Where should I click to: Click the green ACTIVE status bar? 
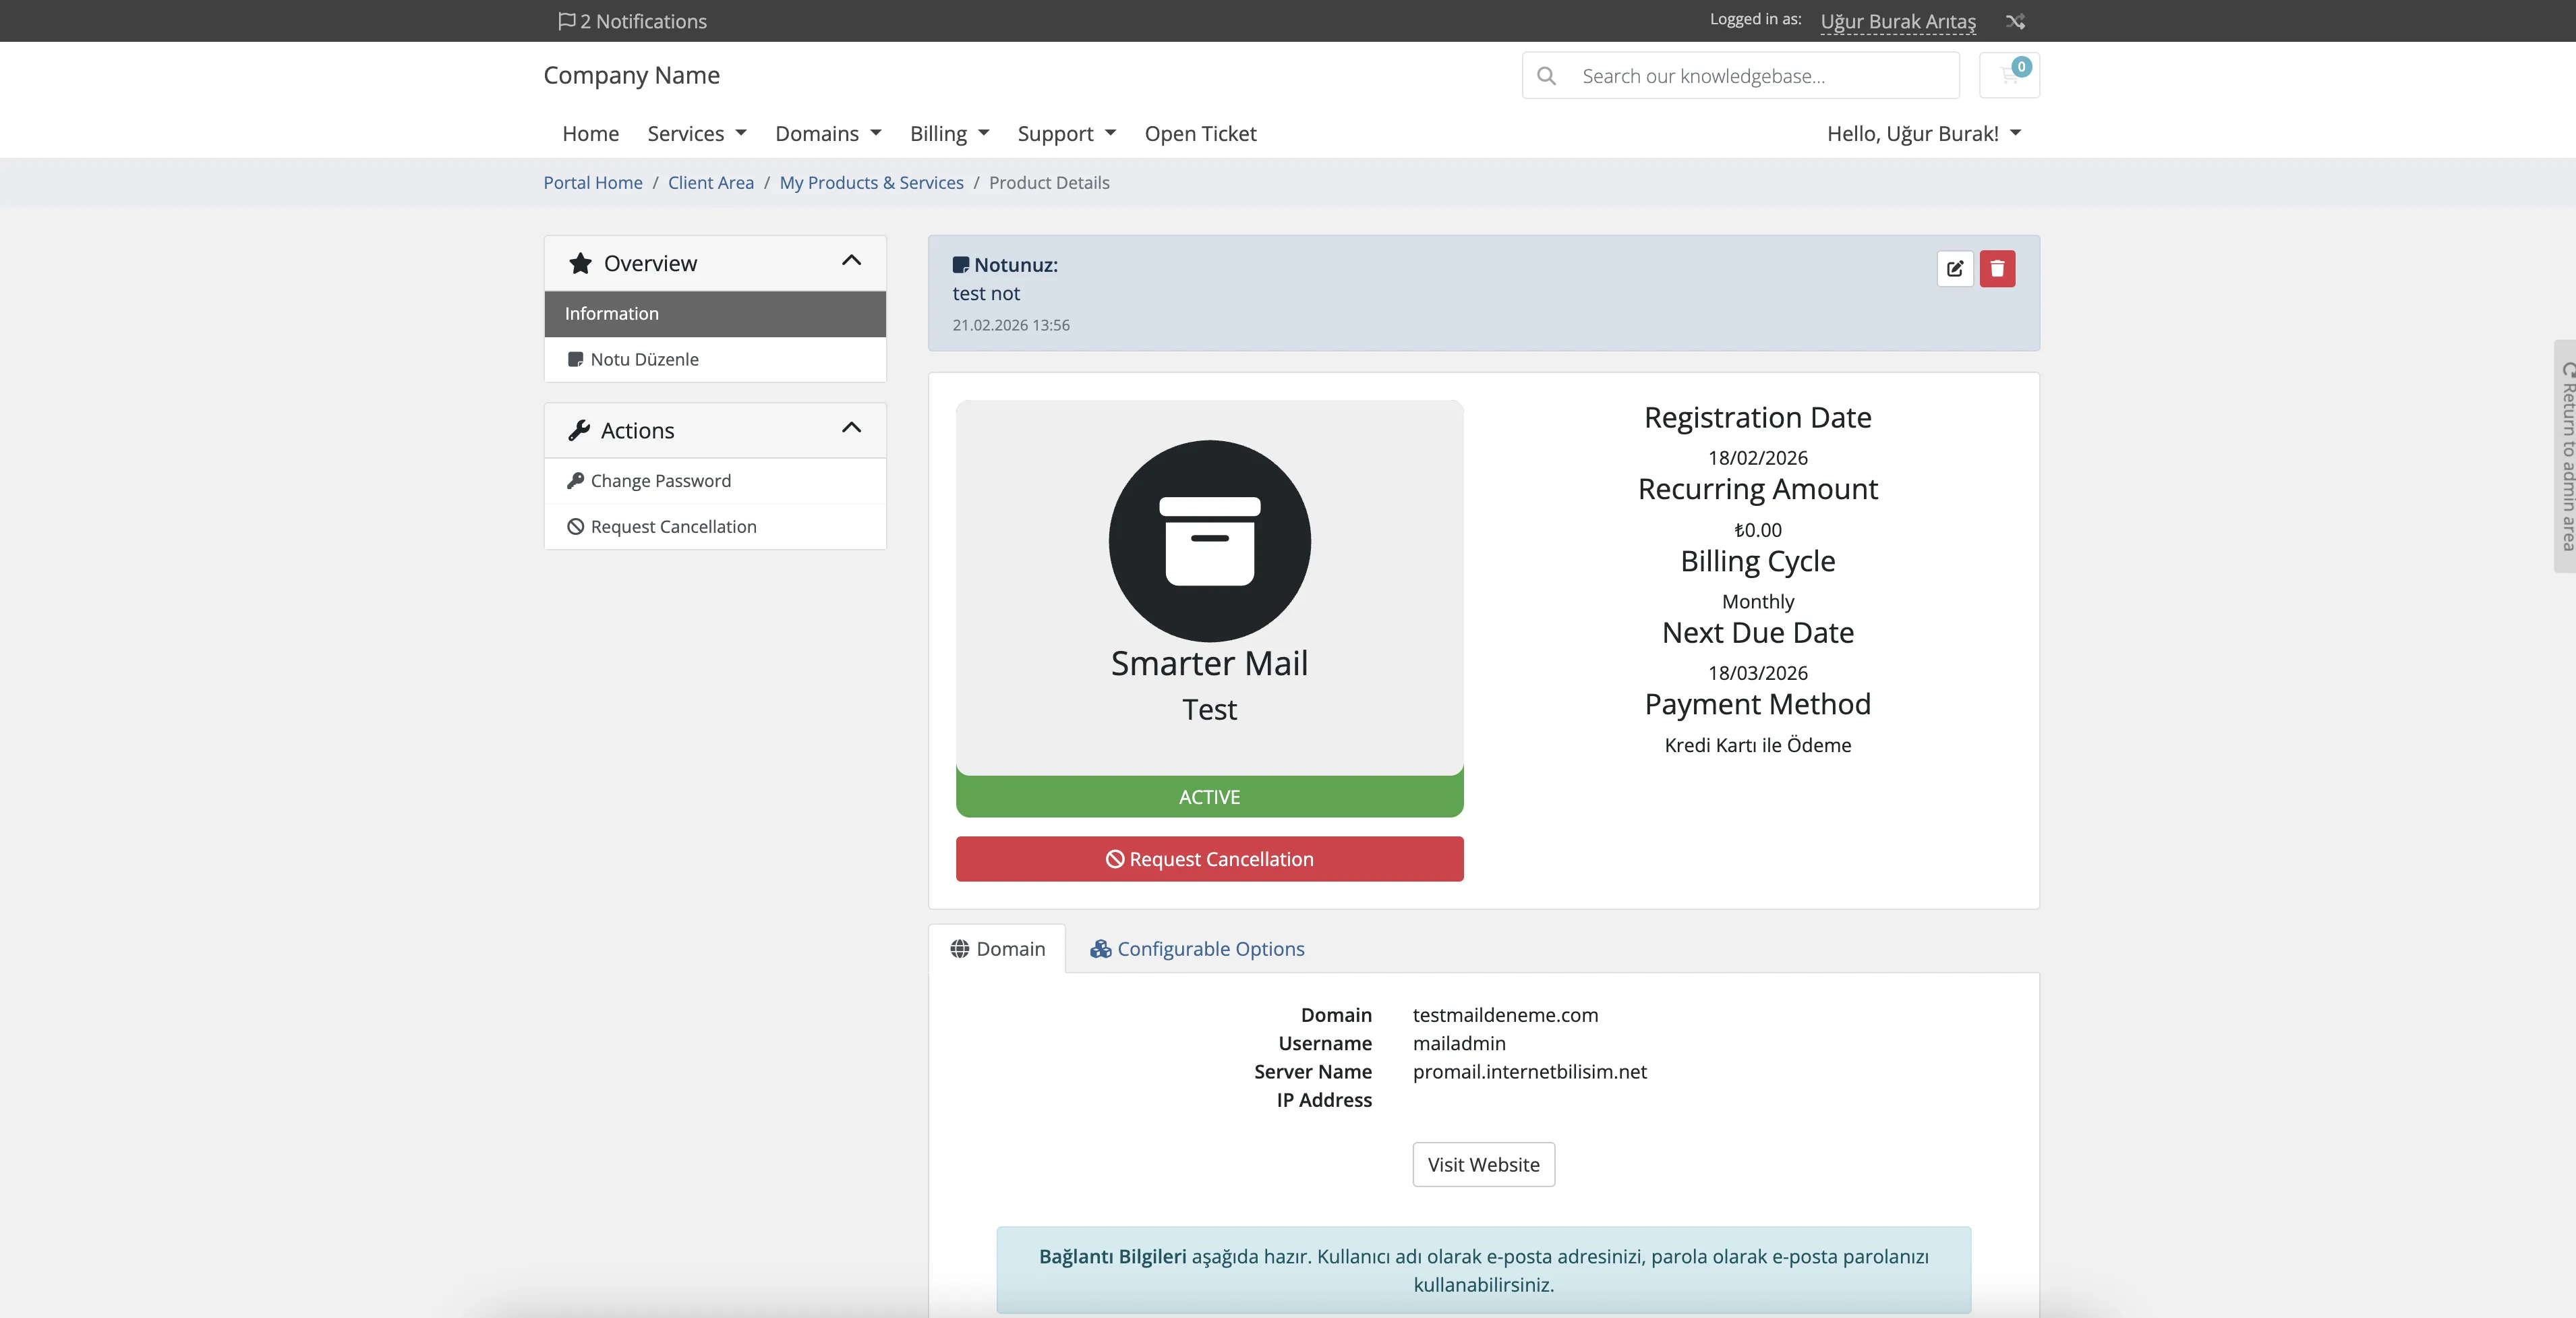pyautogui.click(x=1209, y=797)
